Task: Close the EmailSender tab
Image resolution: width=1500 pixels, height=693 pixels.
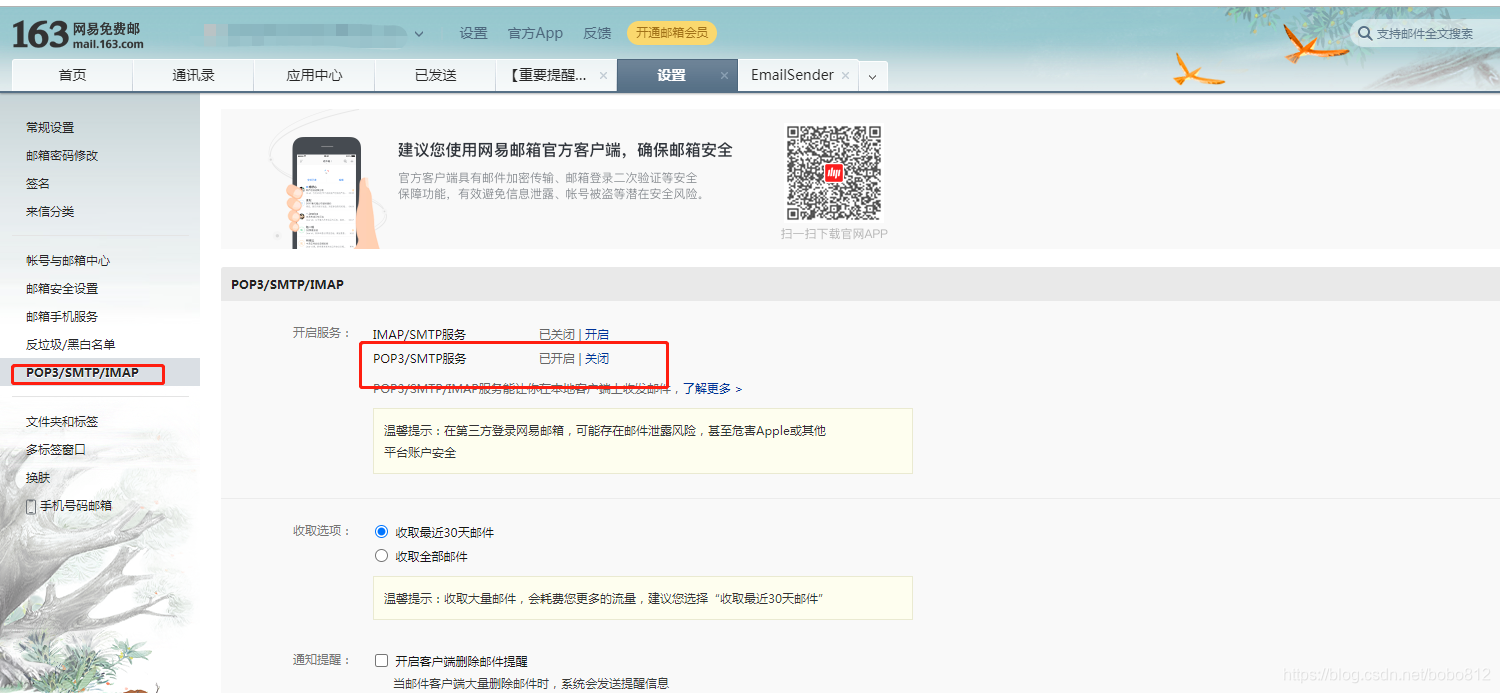Action: click(845, 76)
